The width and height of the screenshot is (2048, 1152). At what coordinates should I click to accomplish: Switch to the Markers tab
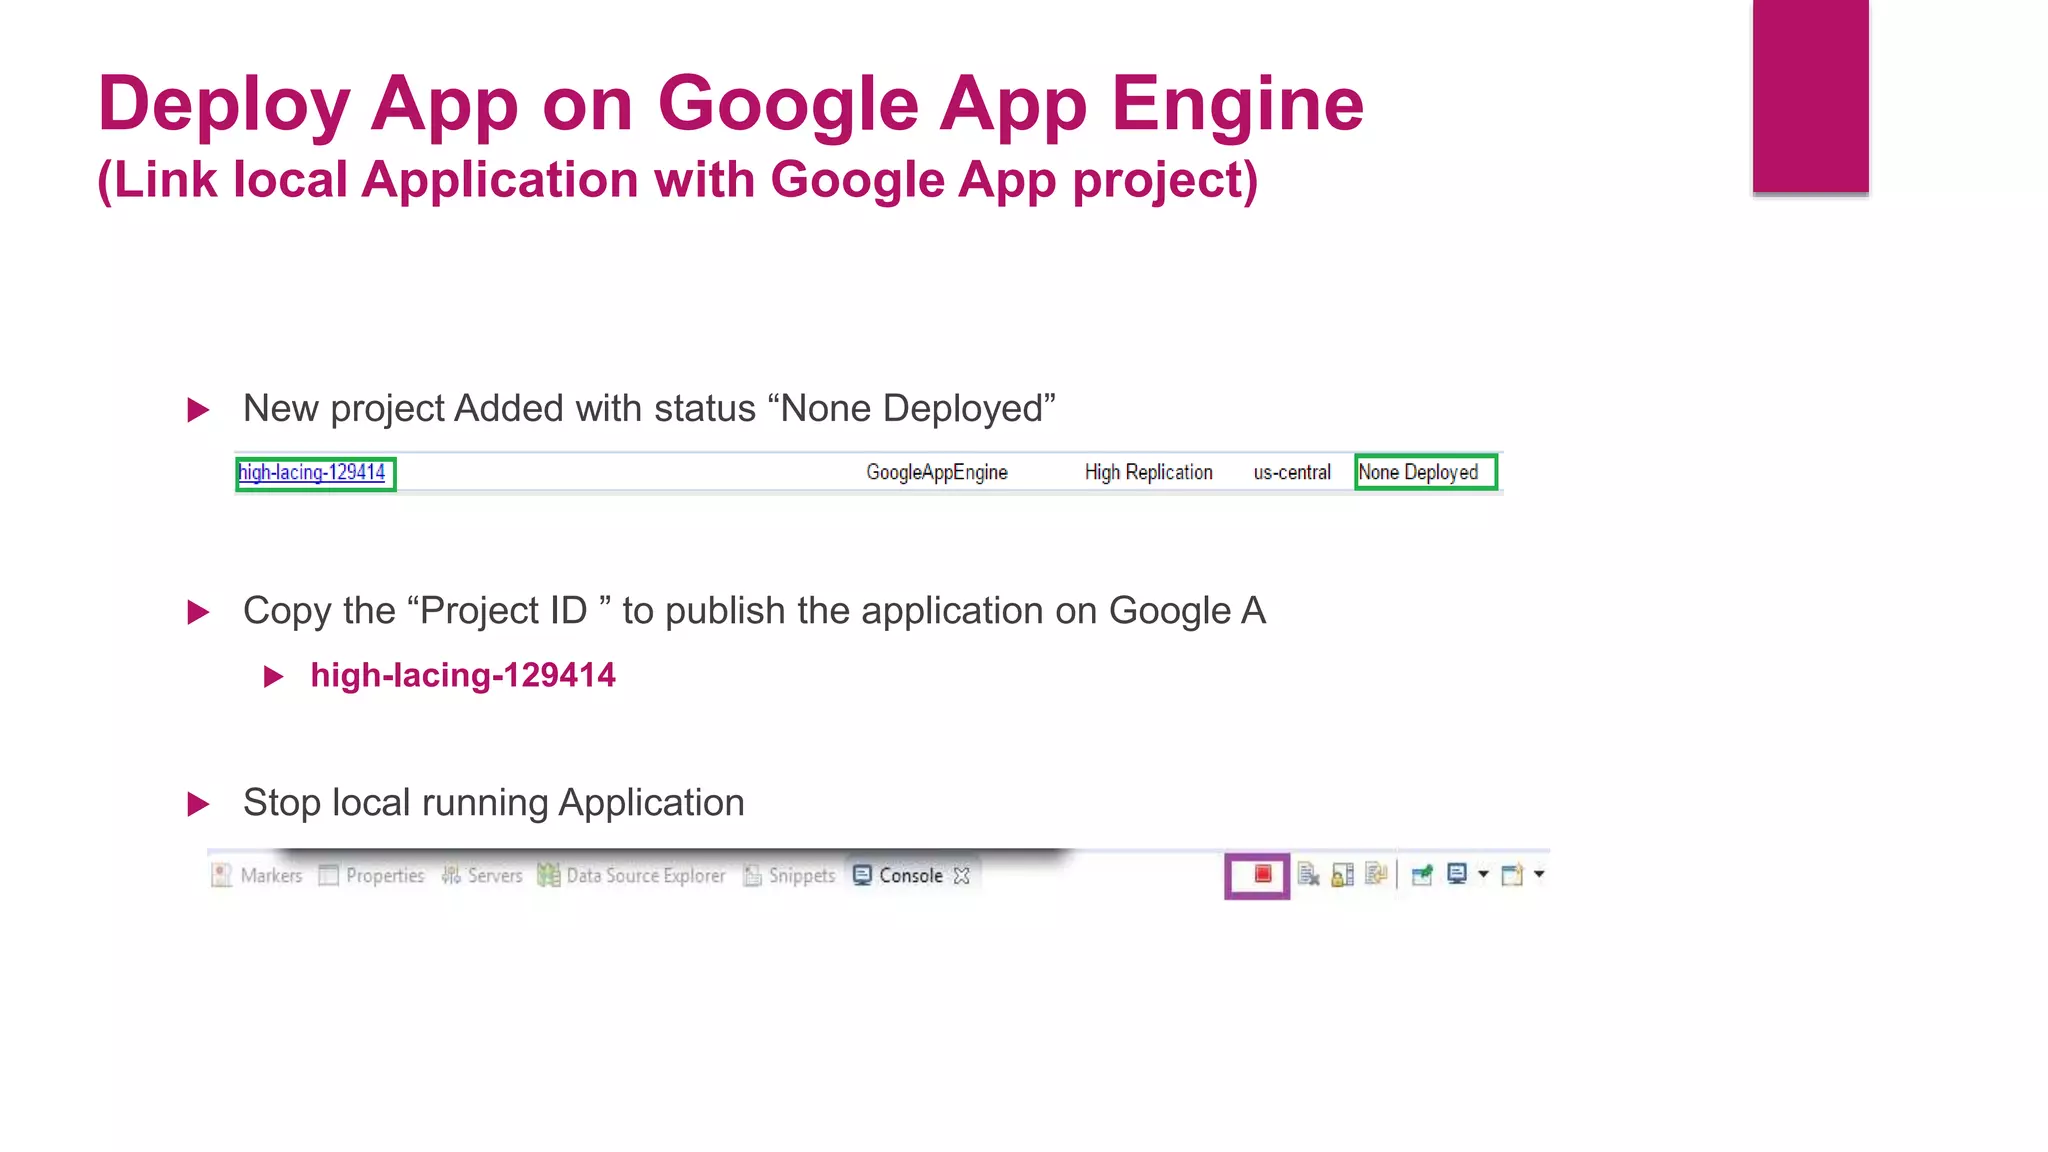coord(257,876)
